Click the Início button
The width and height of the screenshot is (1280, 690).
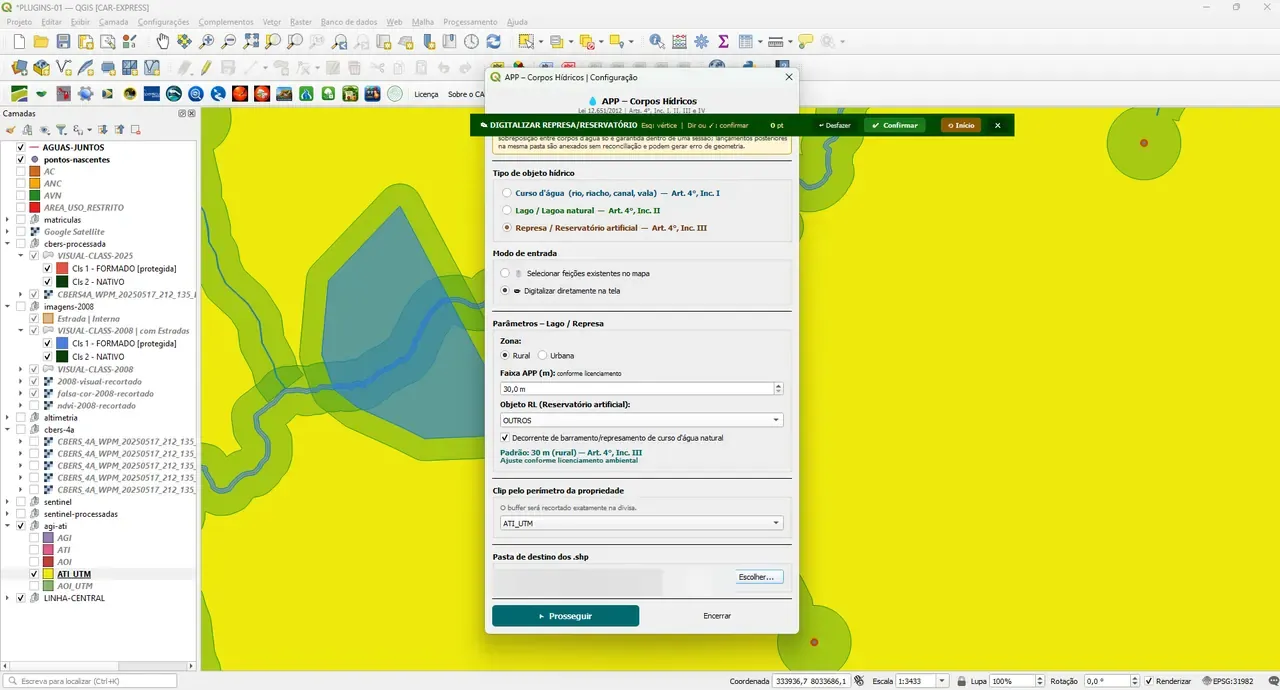coord(961,125)
